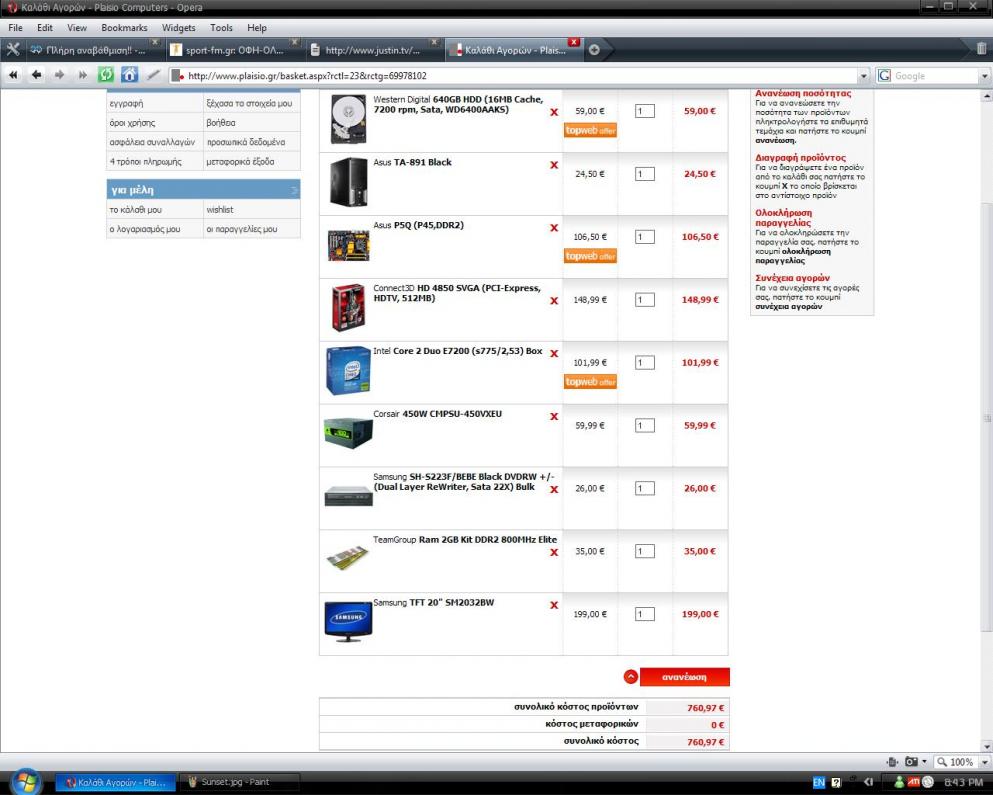Open the βοήθεια link
The width and height of the screenshot is (993, 795).
(x=220, y=123)
